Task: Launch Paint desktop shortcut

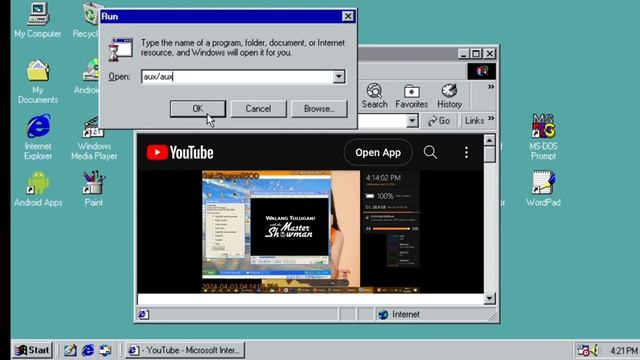Action: (93, 189)
